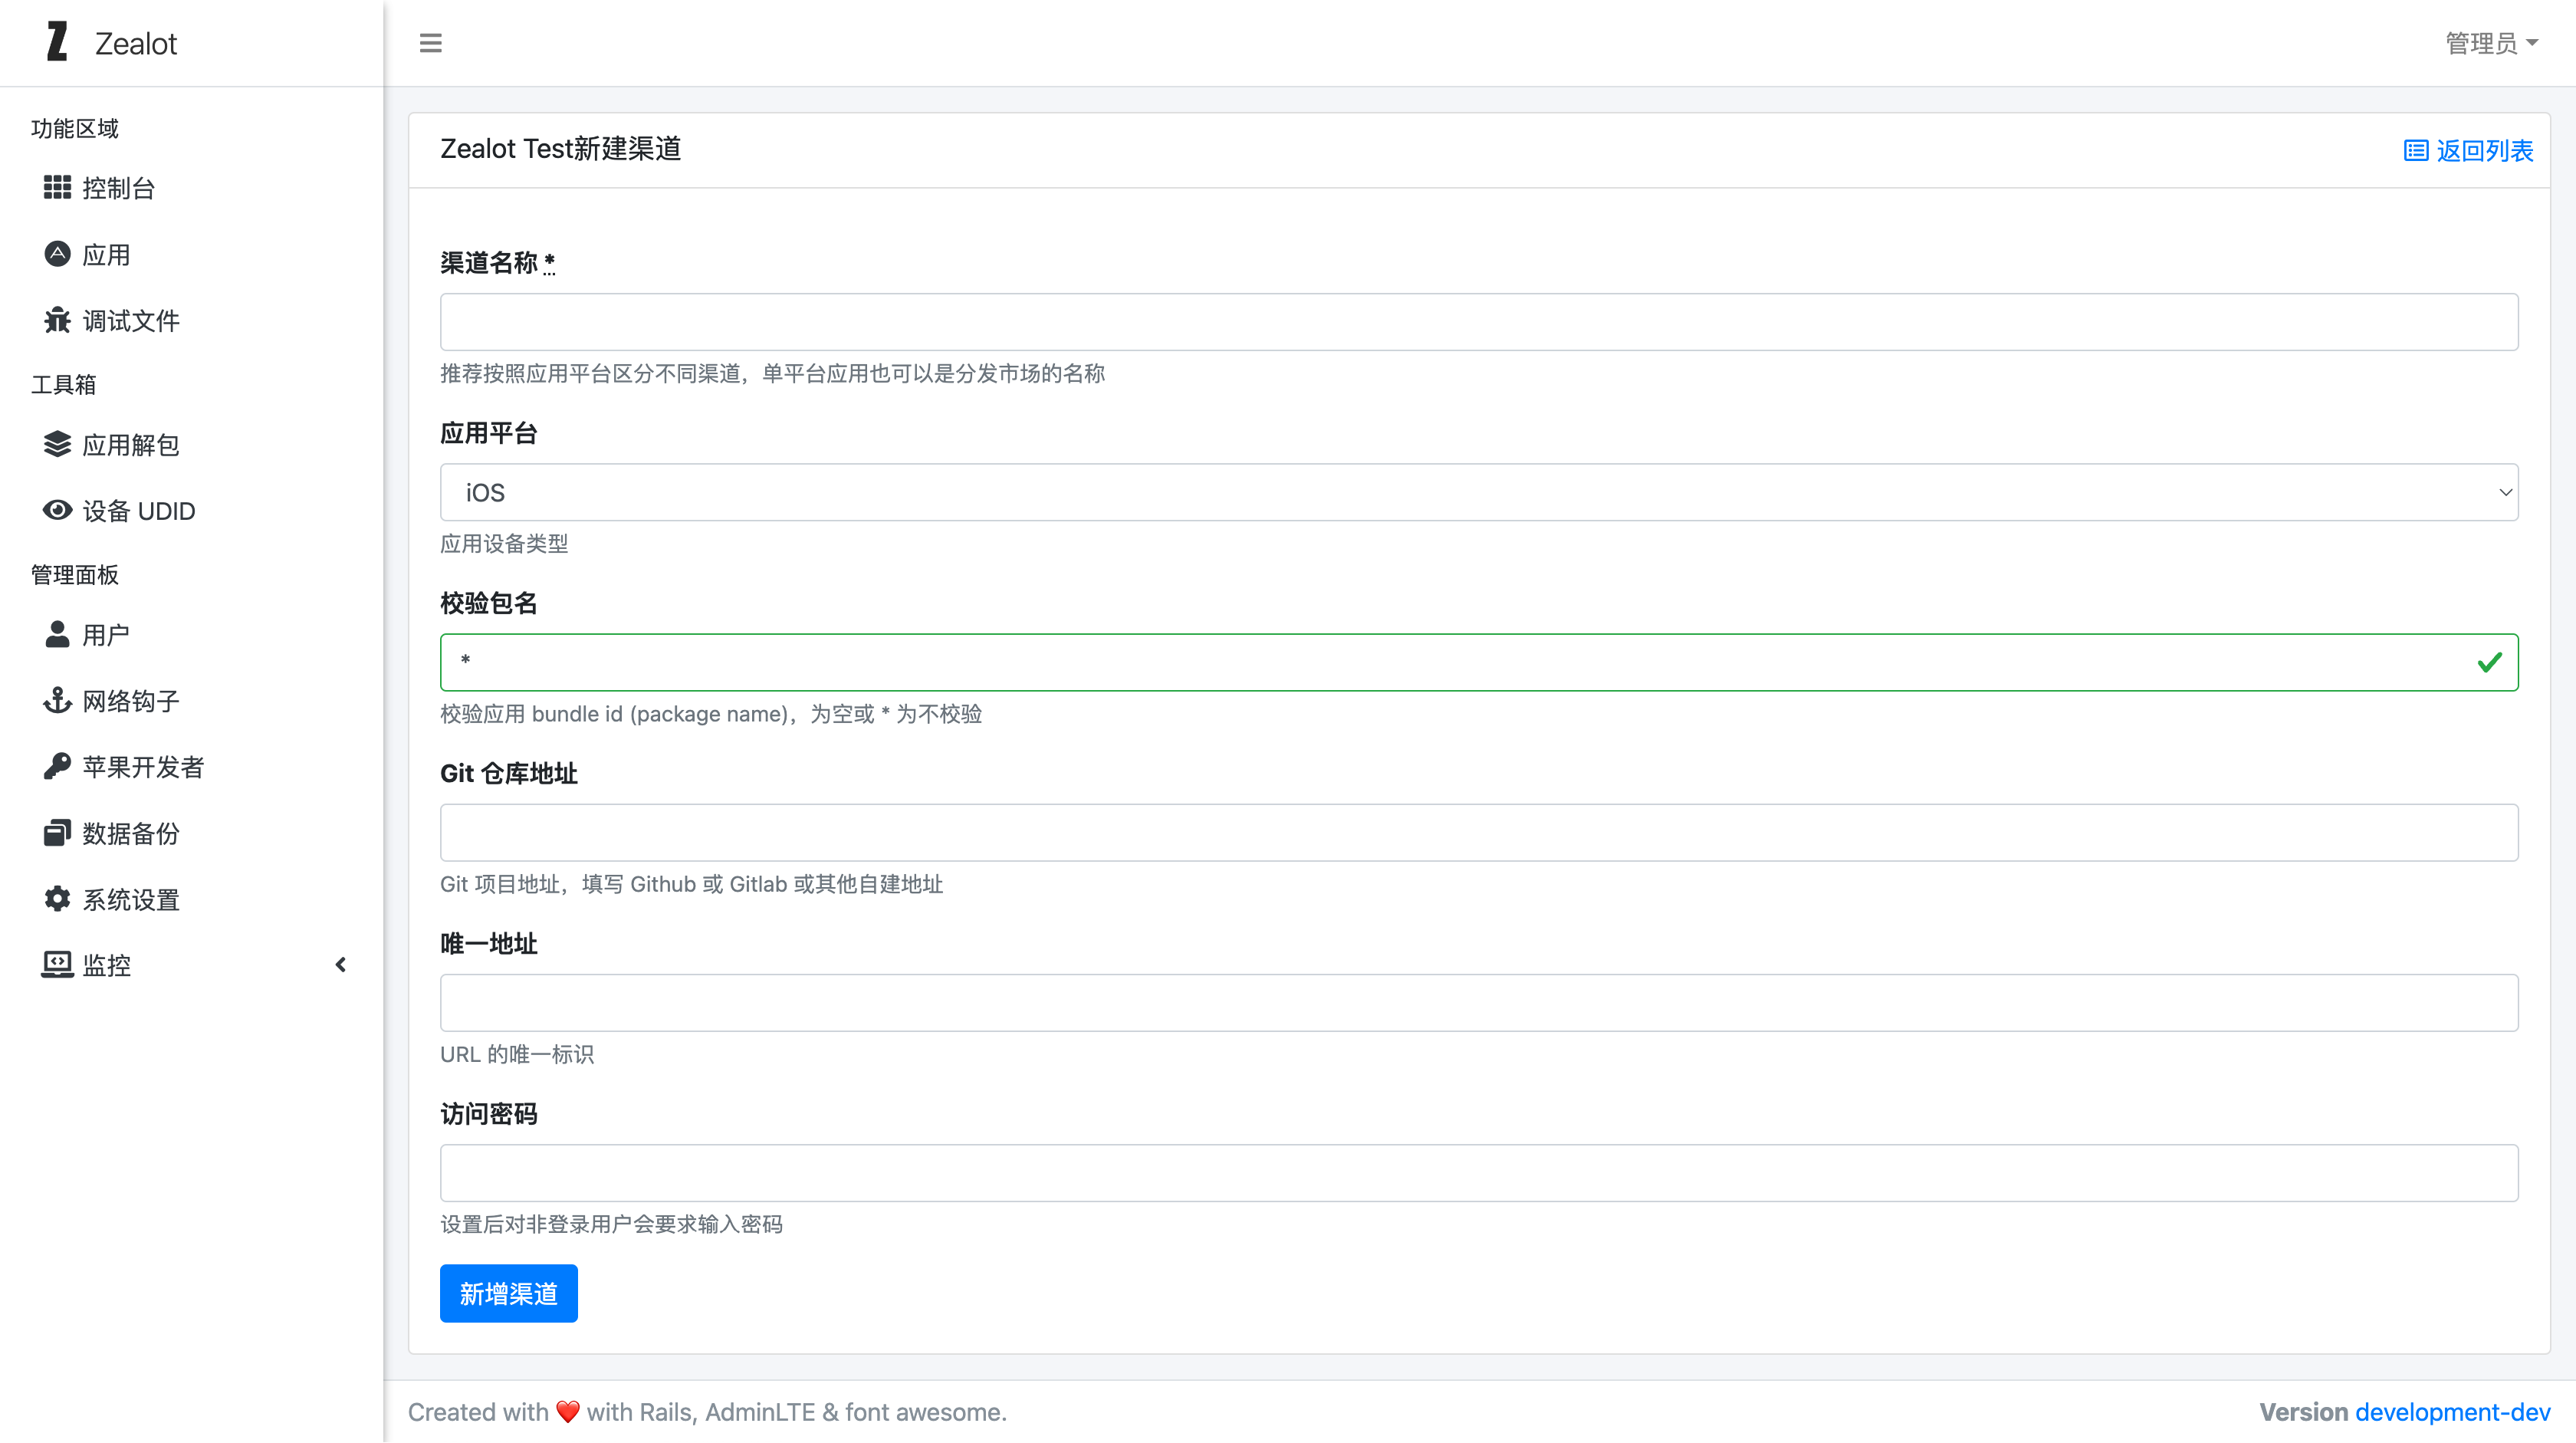
Task: Click the heart icon in footer
Action: click(x=568, y=1412)
